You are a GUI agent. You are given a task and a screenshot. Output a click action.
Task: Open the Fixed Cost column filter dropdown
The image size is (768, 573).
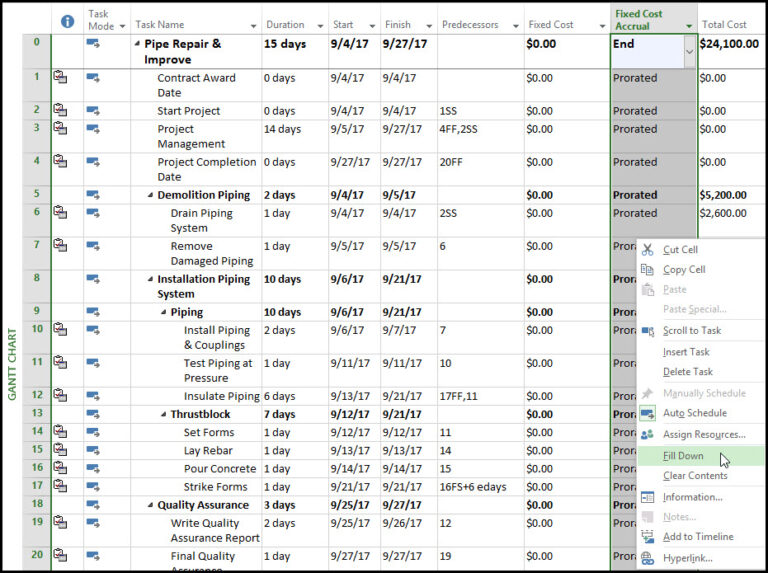click(602, 26)
